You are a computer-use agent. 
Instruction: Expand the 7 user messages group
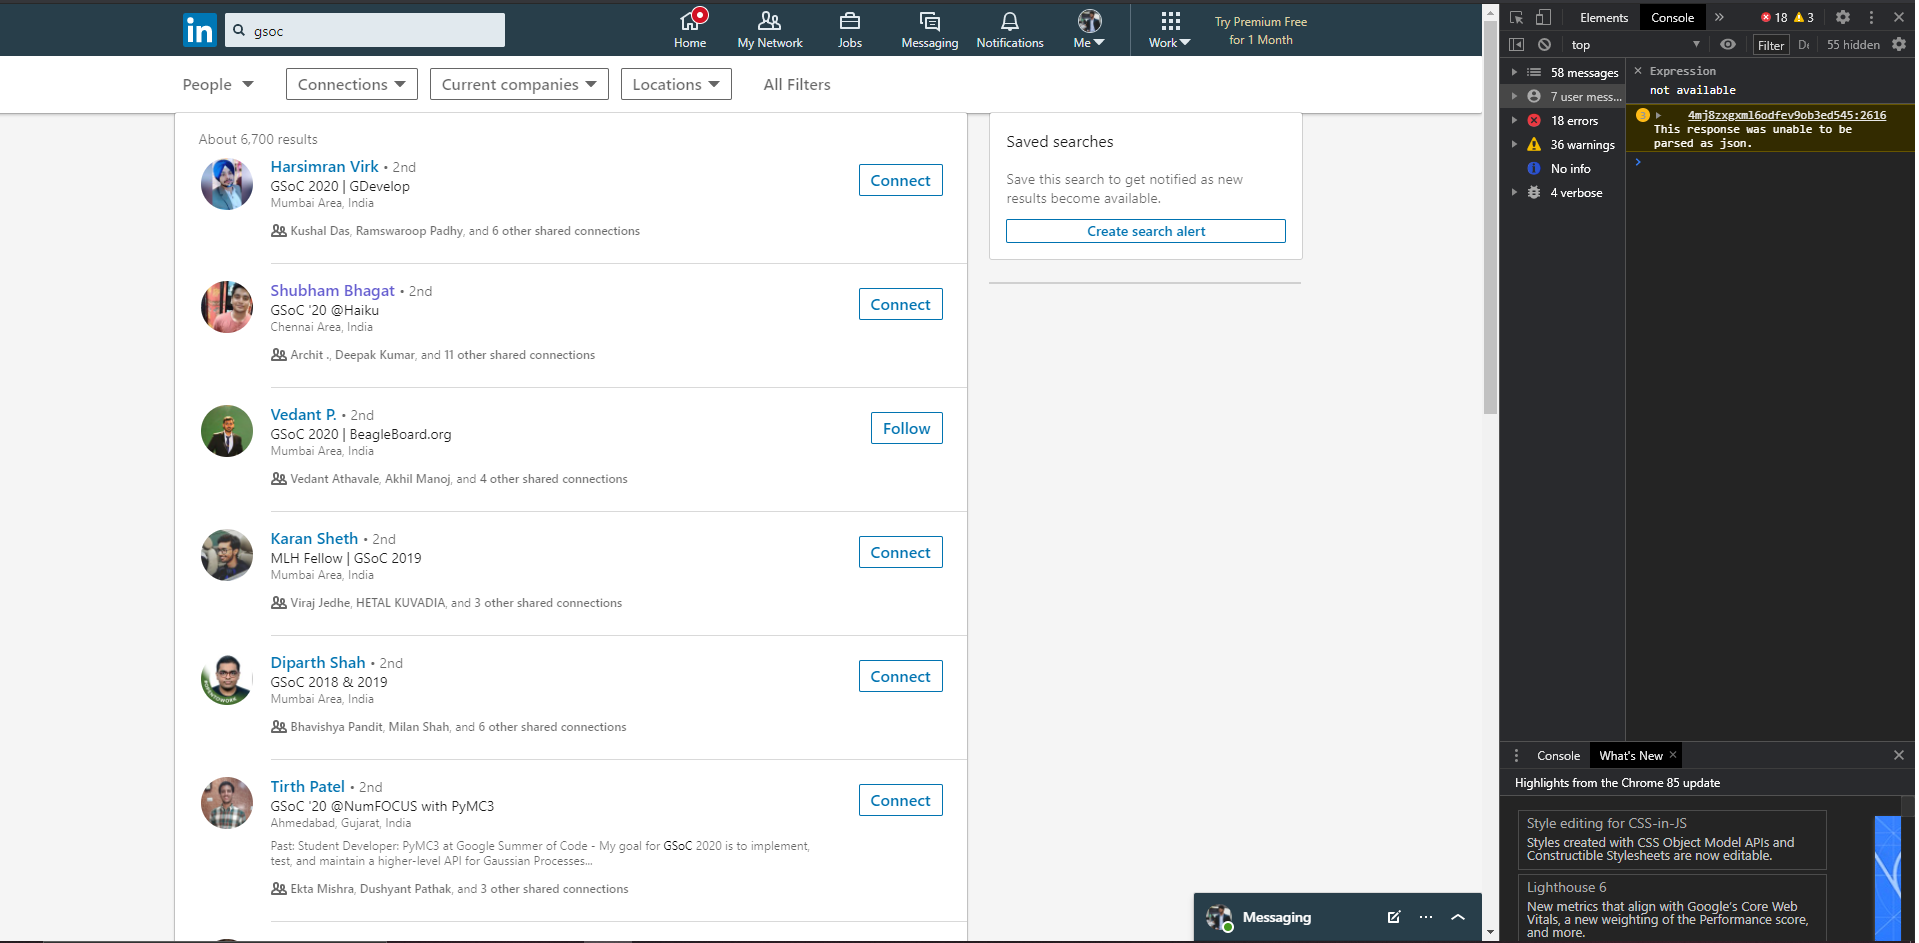1514,96
